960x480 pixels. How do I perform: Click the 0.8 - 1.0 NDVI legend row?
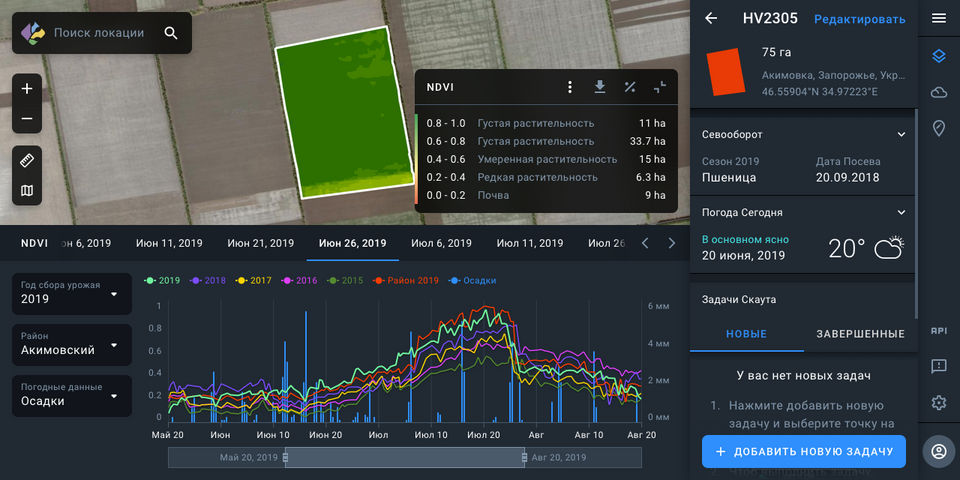(546, 123)
